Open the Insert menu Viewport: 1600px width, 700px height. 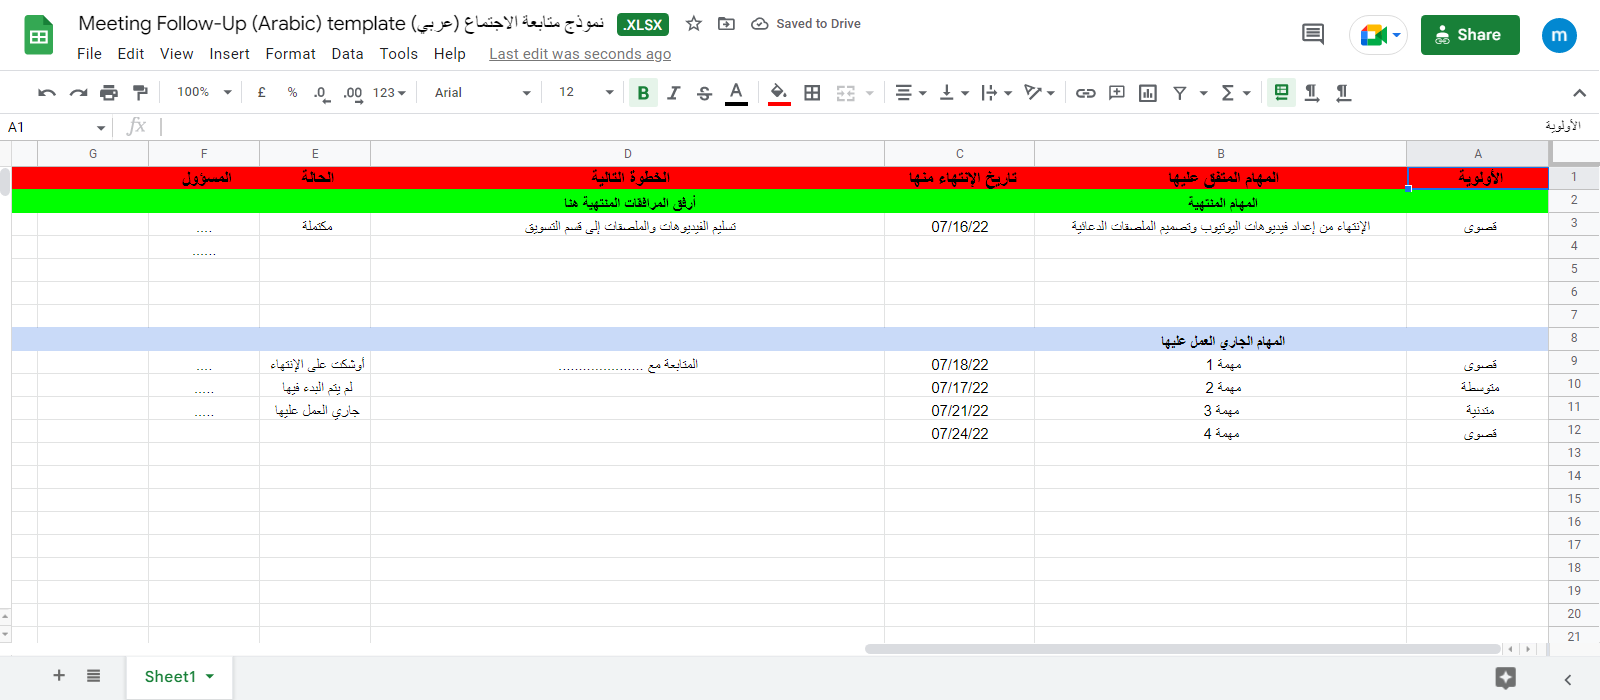pos(229,54)
